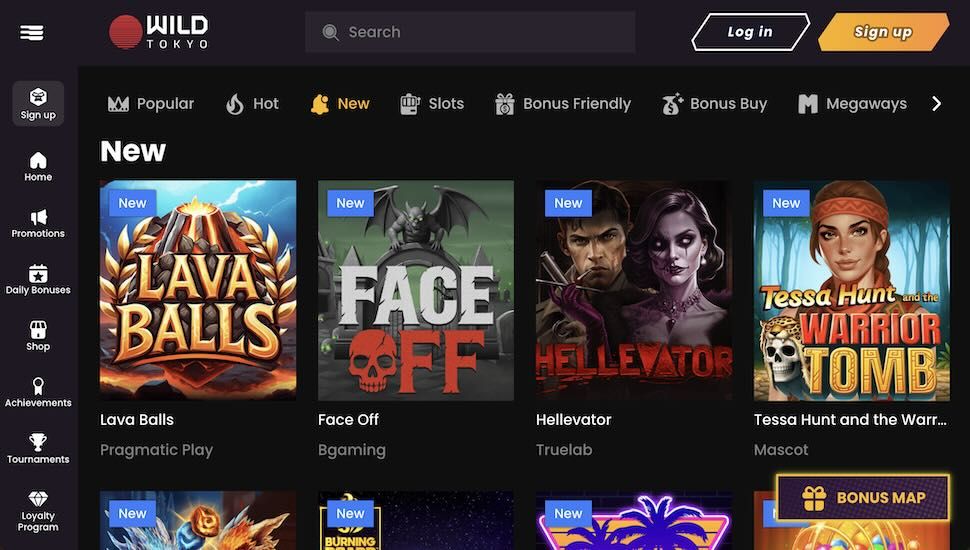Open Home from sidebar
This screenshot has height=550, width=970.
[x=38, y=160]
